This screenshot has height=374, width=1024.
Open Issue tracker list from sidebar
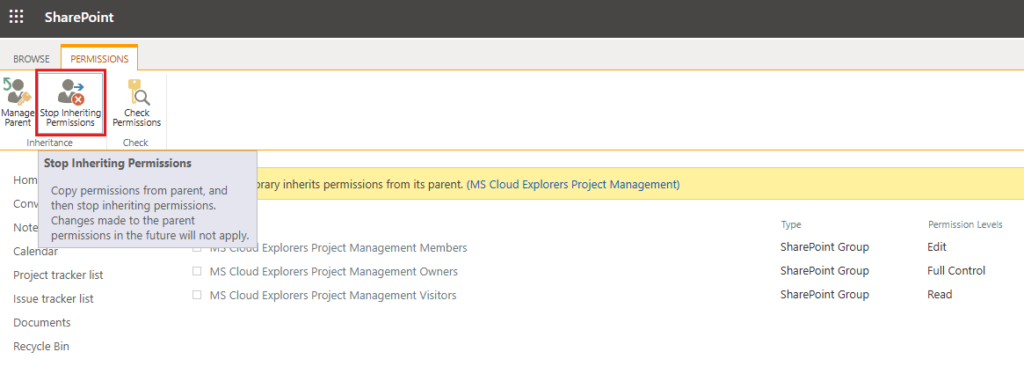click(x=54, y=299)
